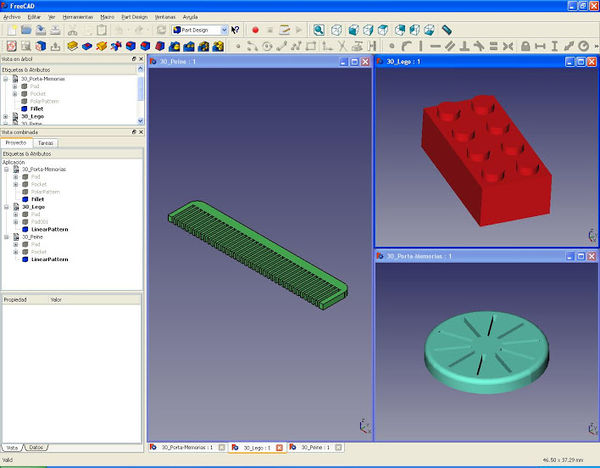Expand the Pocket item under 30_Peine
Image resolution: width=600 pixels, height=468 pixels.
point(15,252)
